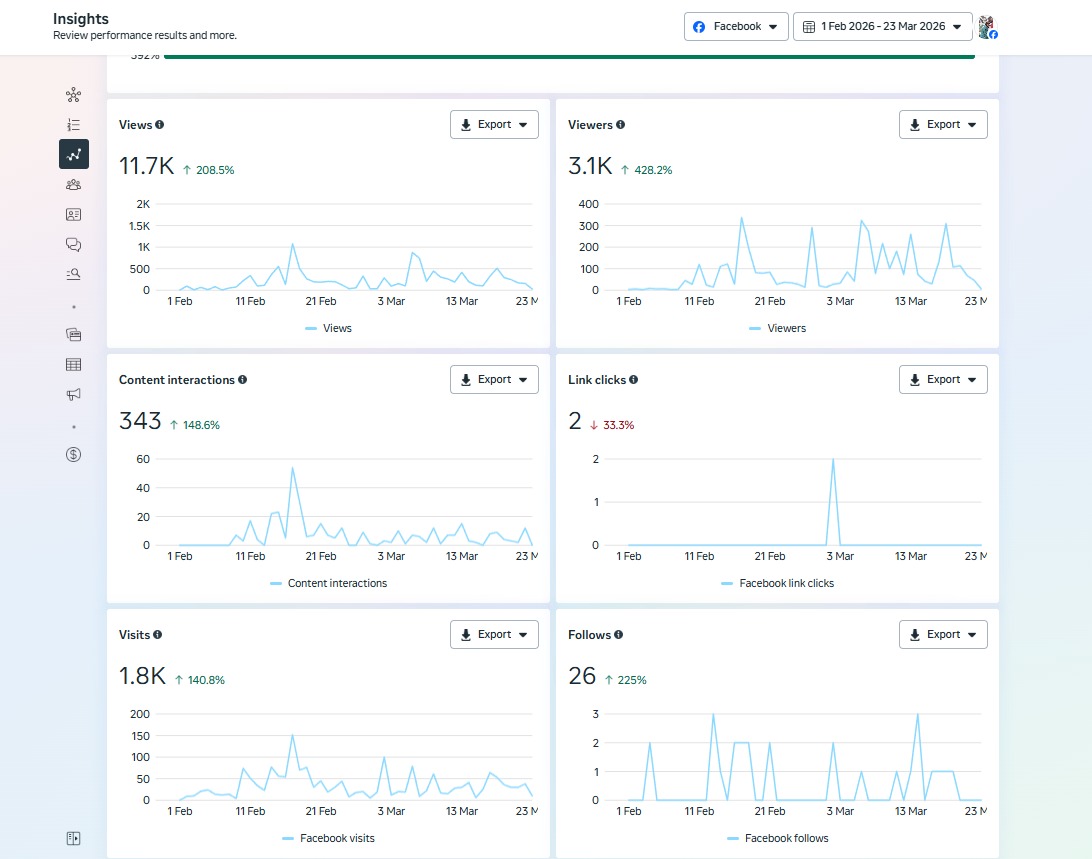Toggle the Views series in chart legend

(329, 328)
